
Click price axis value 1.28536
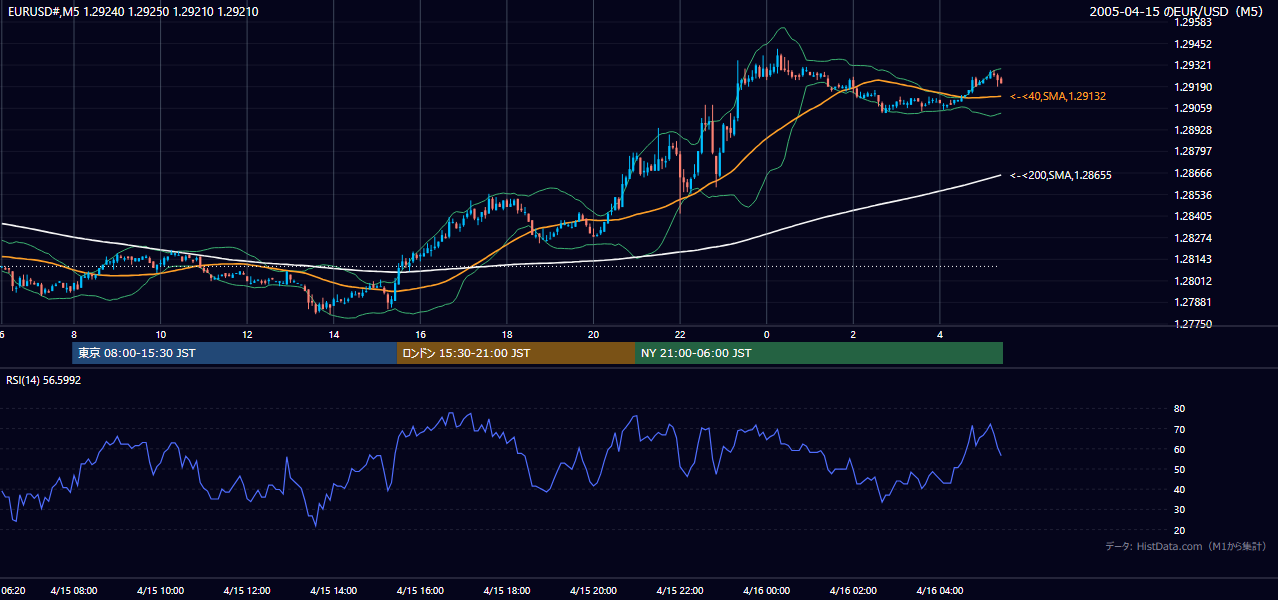1192,195
